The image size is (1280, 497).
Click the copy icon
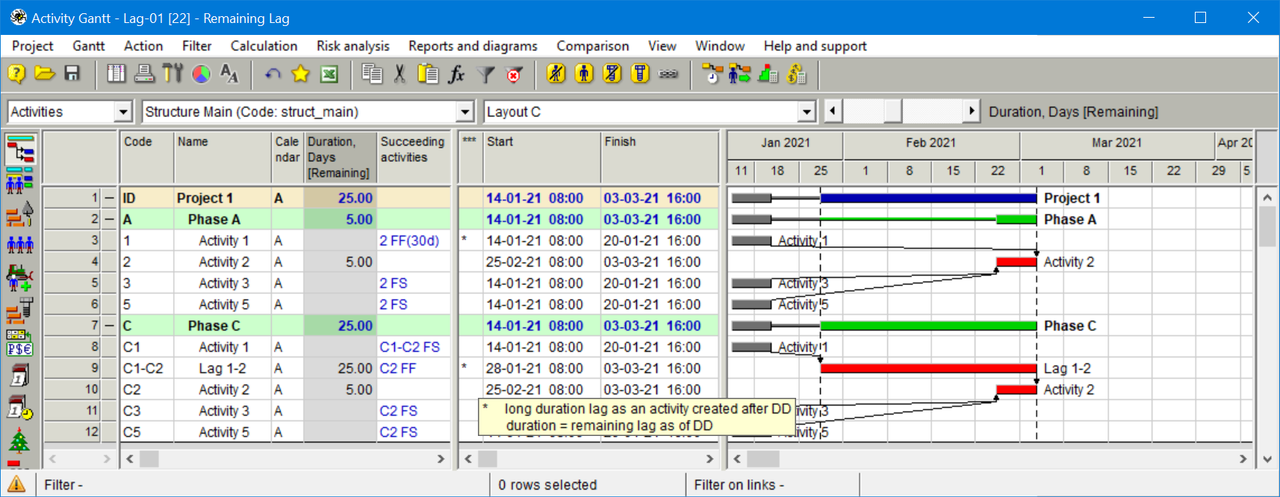click(x=373, y=74)
